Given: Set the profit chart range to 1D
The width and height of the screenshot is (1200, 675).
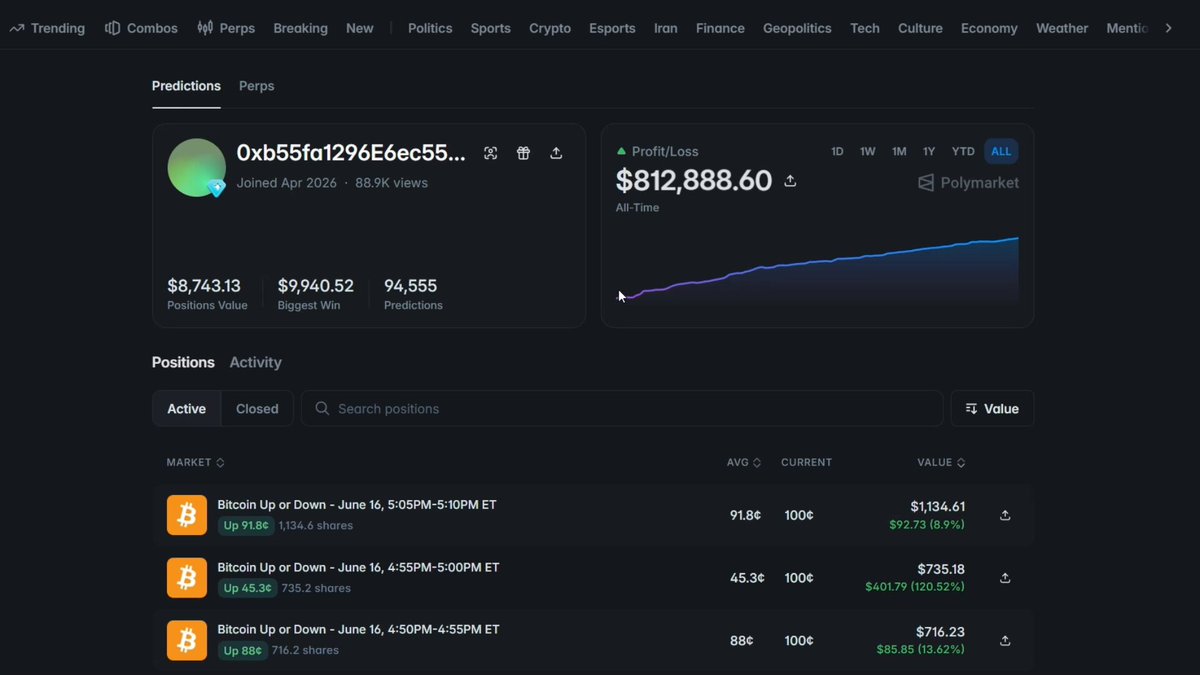Looking at the screenshot, I should point(837,151).
